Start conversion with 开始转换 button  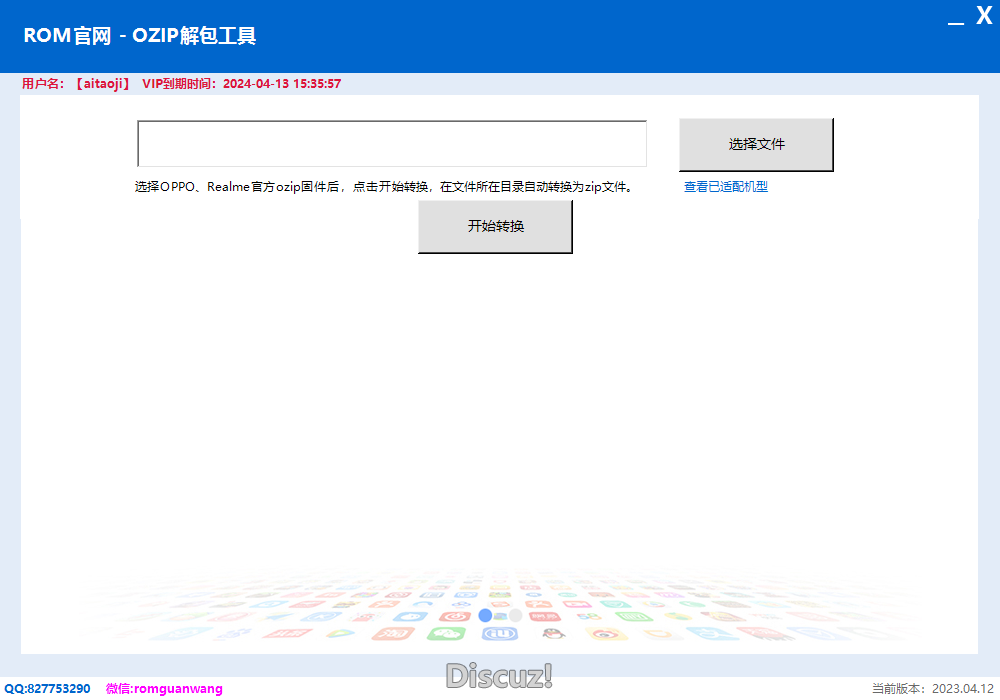point(496,226)
